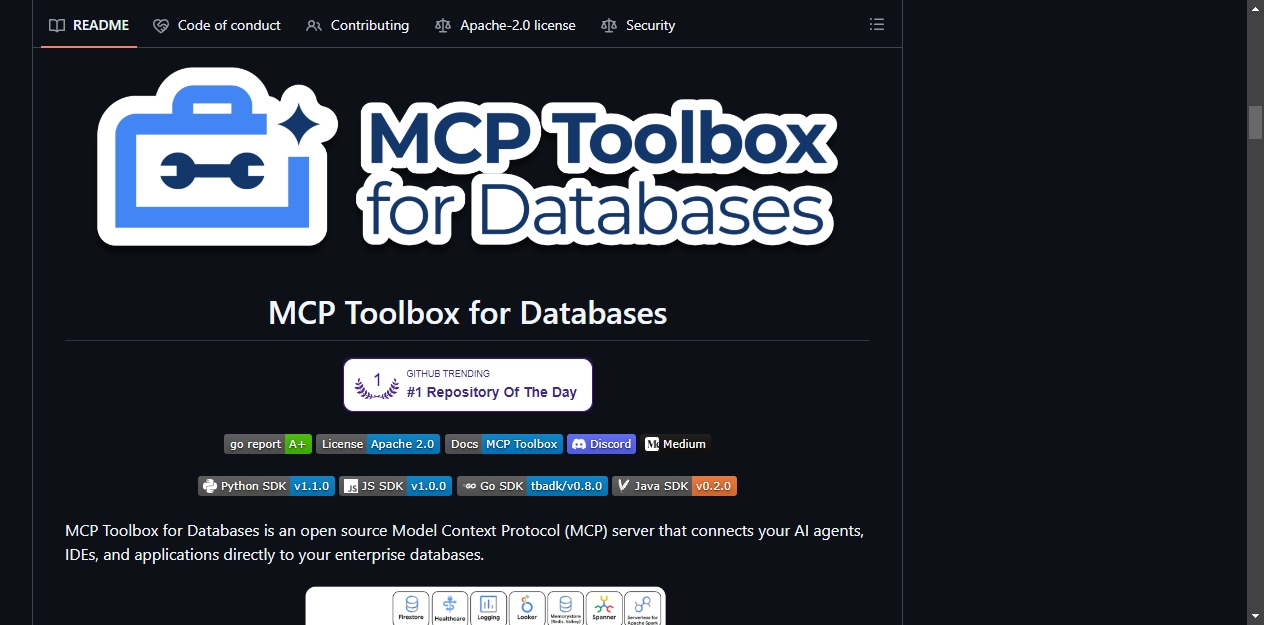The image size is (1264, 625).
Task: Go to the Security tab
Action: (638, 25)
